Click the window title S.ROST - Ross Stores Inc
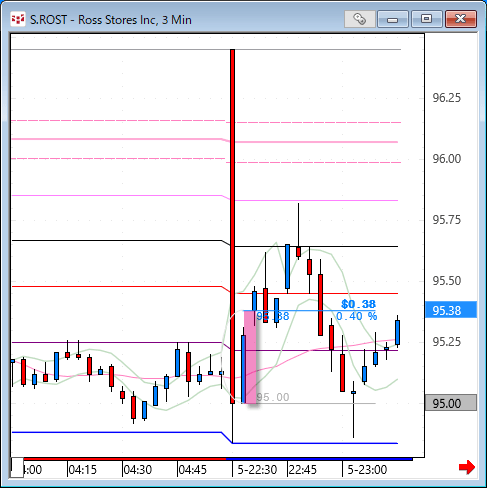 click(x=111, y=20)
